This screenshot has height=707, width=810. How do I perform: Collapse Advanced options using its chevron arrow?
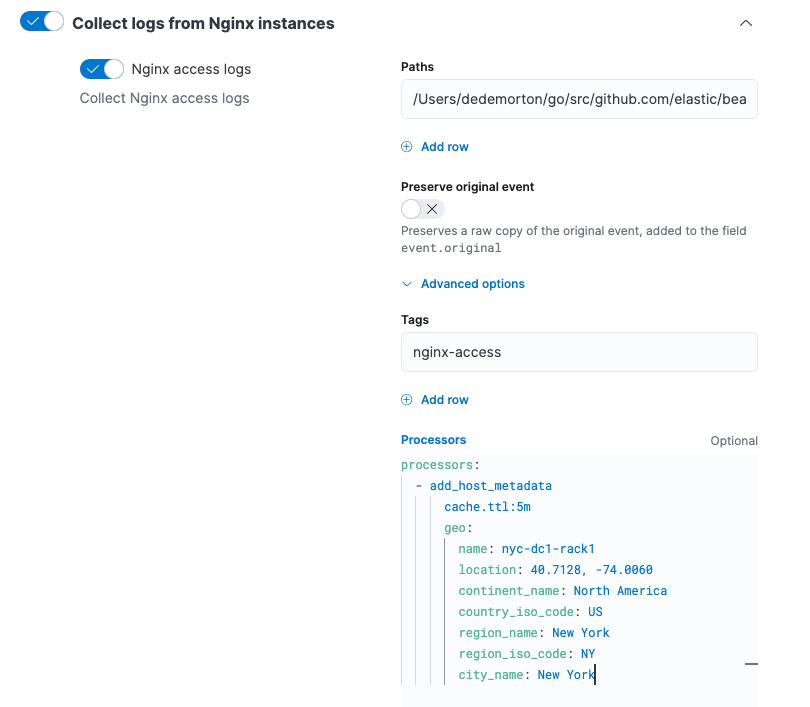(x=407, y=284)
